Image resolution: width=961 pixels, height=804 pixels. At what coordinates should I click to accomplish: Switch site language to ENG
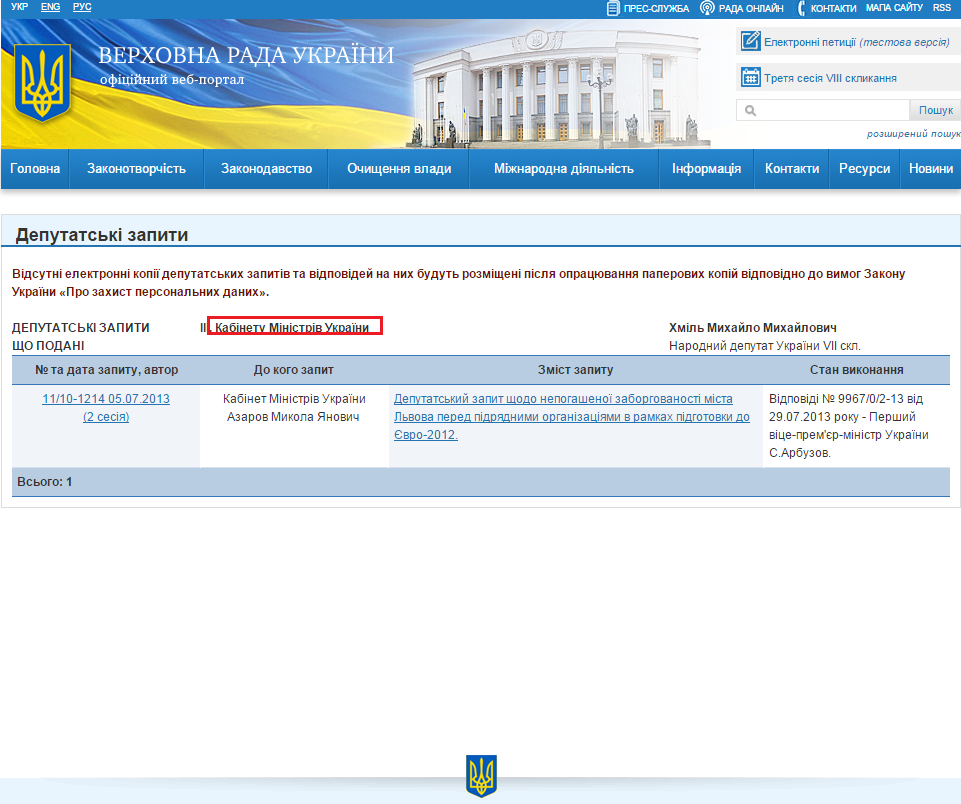48,7
